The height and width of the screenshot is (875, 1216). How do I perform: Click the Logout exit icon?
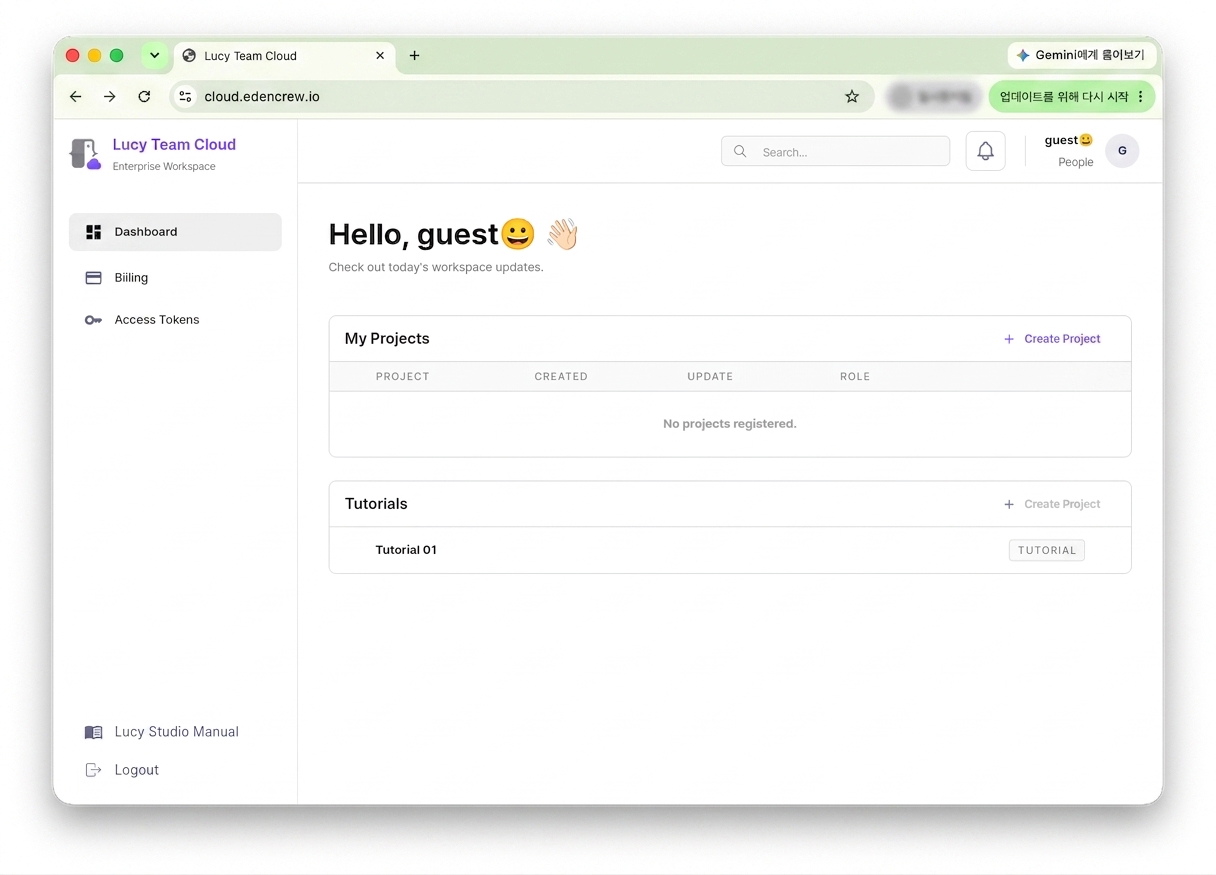94,770
